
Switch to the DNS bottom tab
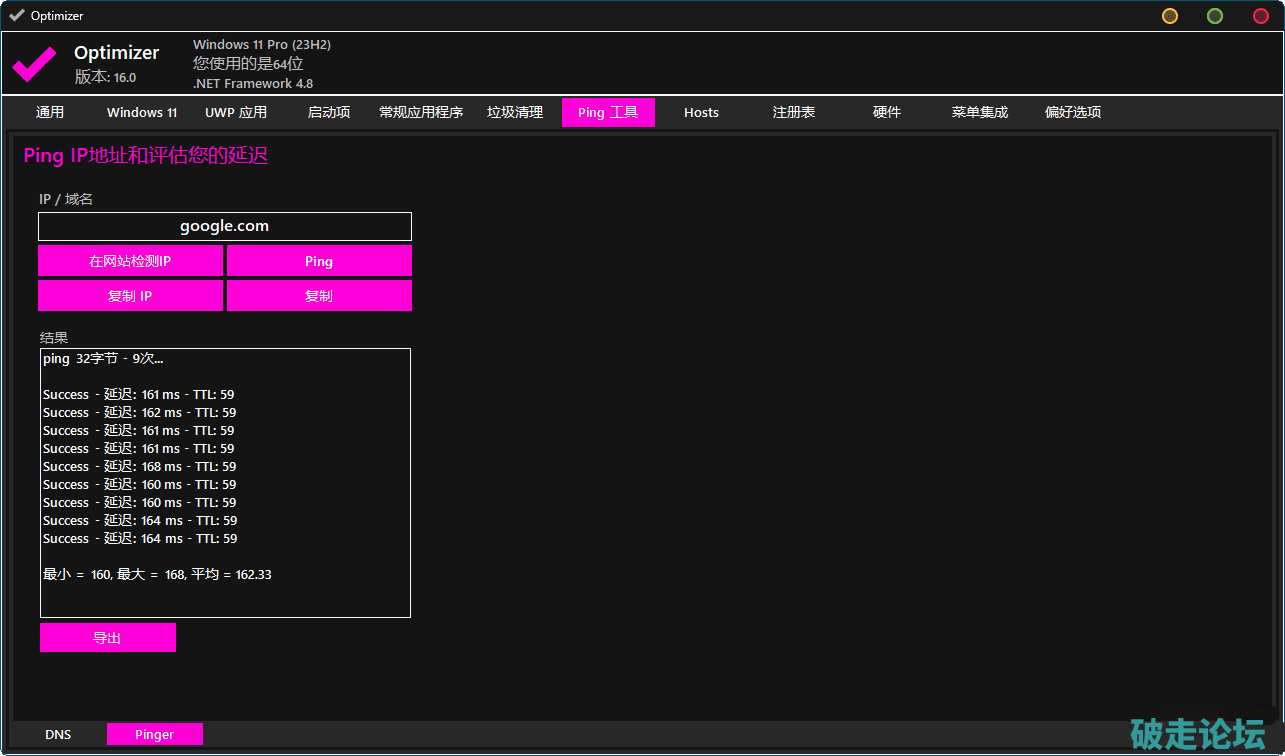(58, 734)
